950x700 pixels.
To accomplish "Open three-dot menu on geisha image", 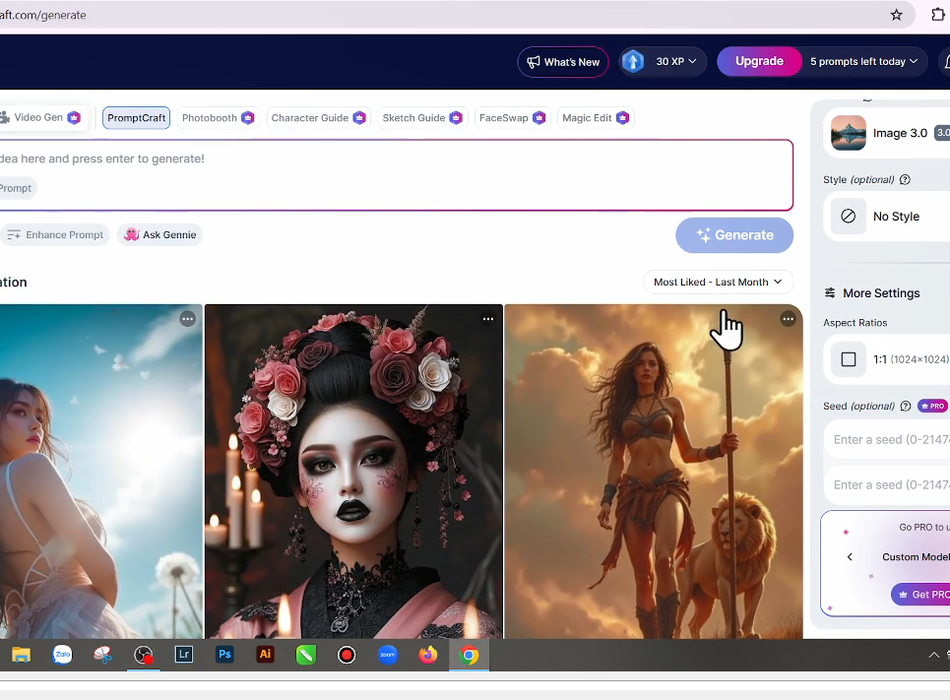I will 488,319.
